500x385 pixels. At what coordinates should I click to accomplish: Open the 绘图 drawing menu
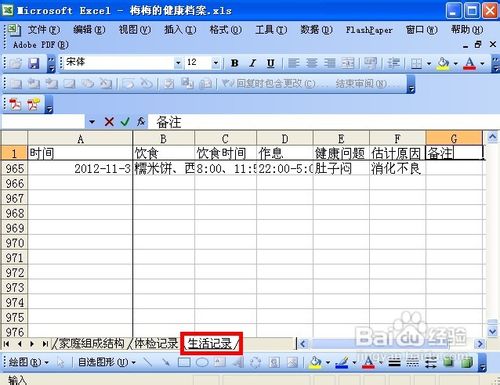coord(29,362)
